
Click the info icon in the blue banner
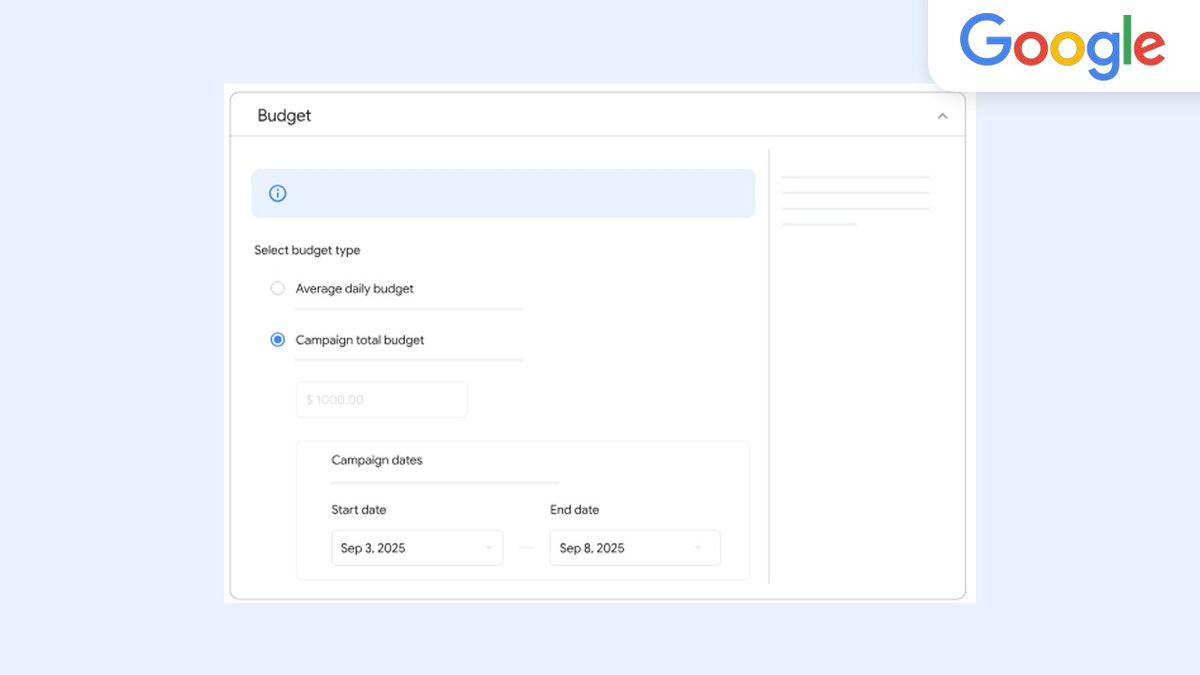[277, 193]
